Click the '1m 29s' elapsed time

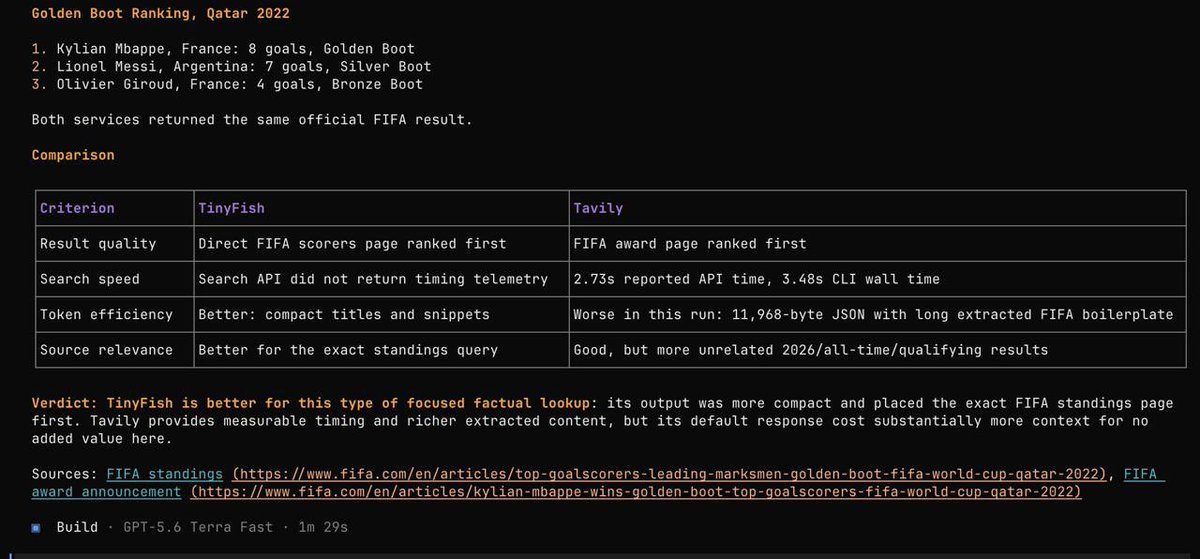pyautogui.click(x=323, y=527)
